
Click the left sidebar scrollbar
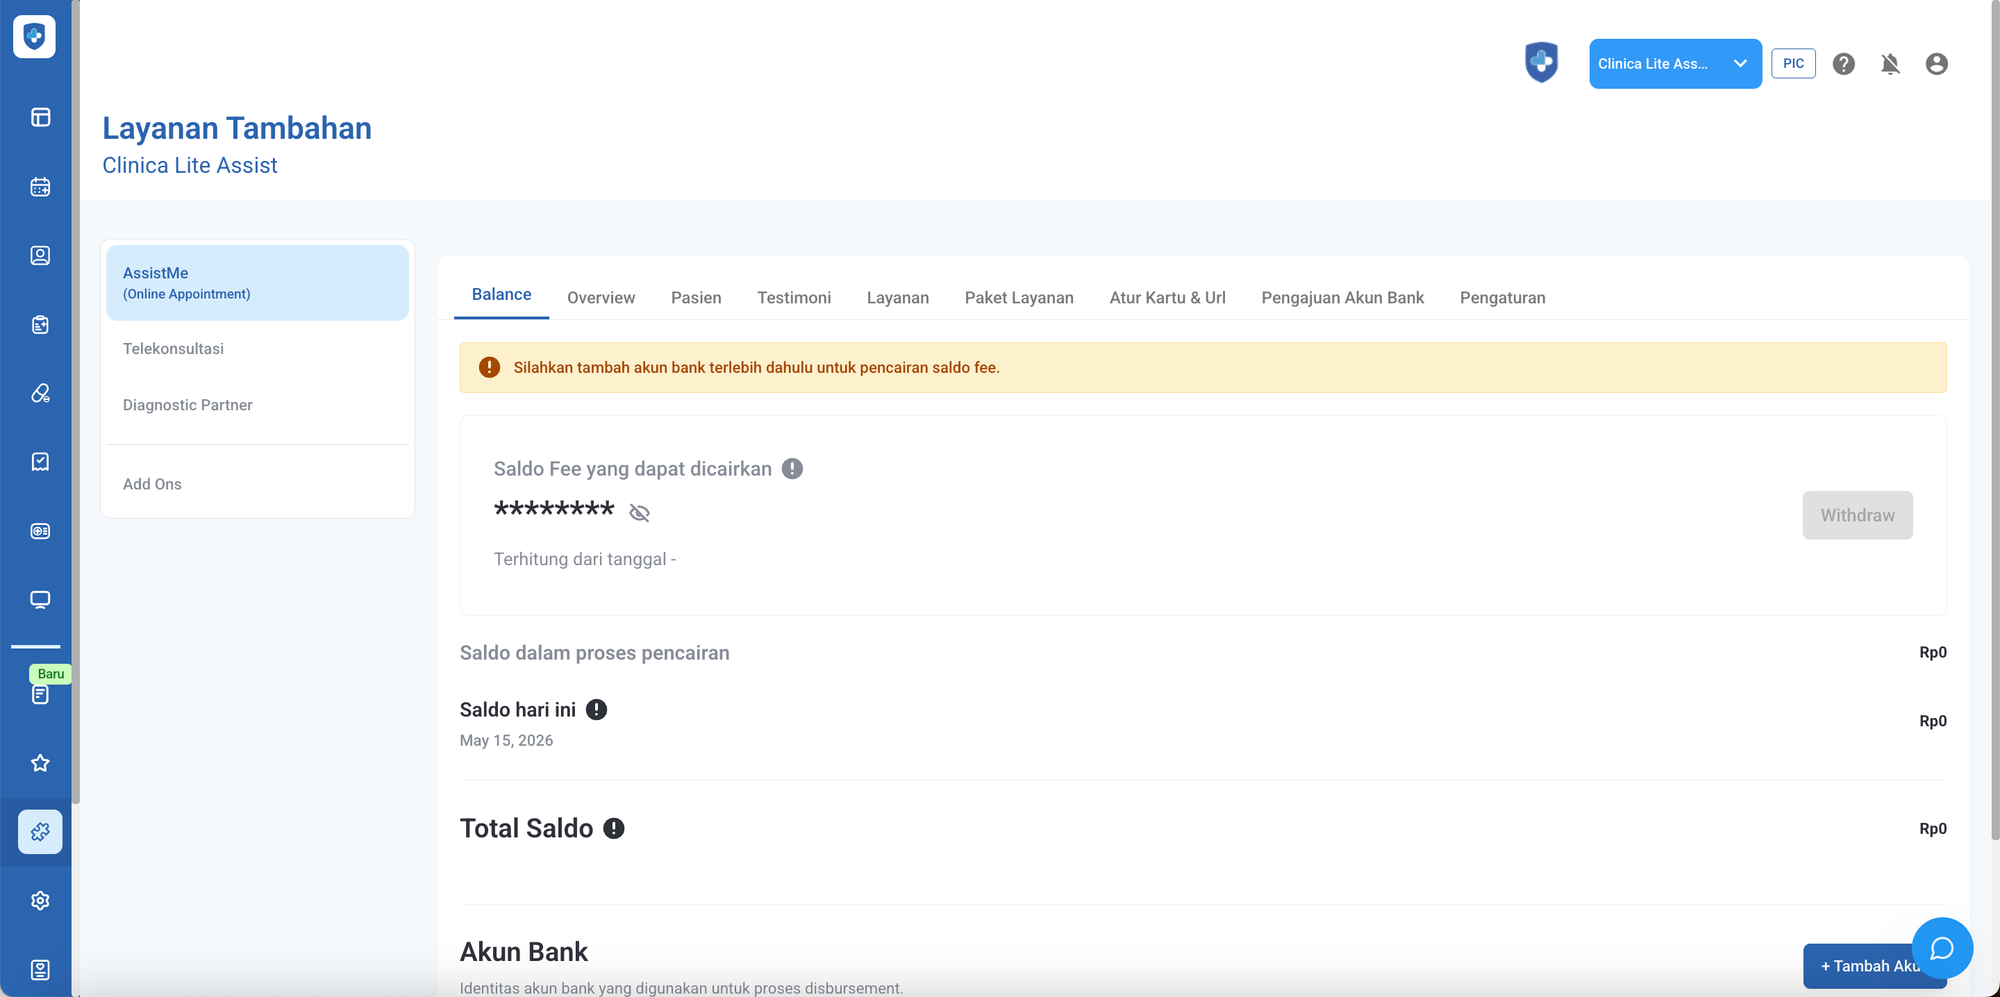click(76, 400)
